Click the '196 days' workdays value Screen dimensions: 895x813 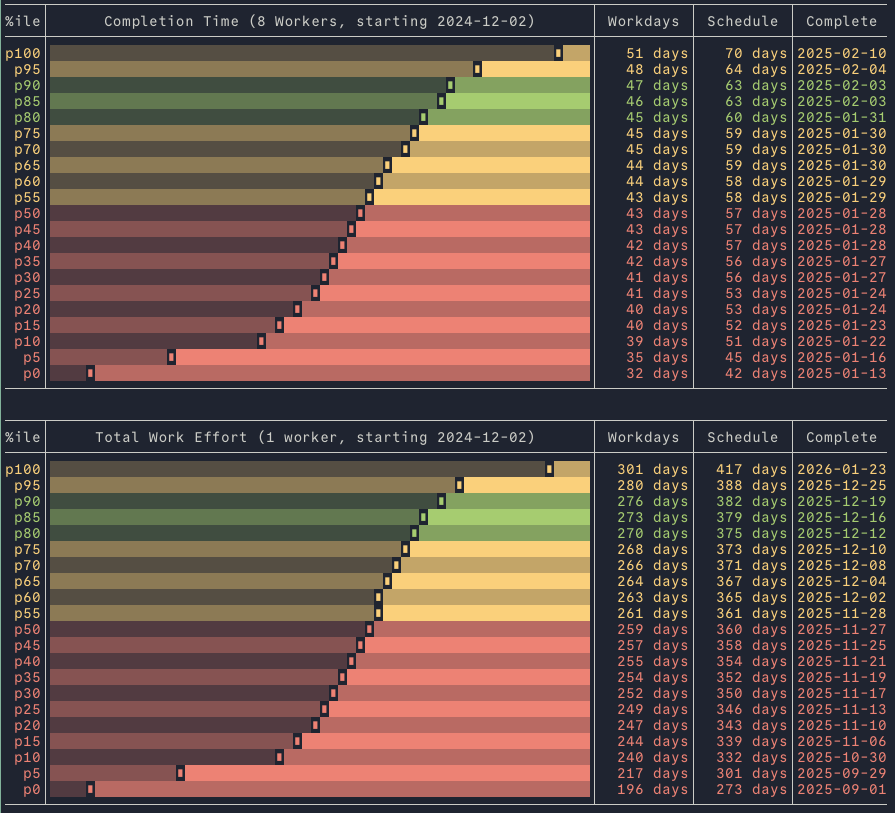(652, 790)
